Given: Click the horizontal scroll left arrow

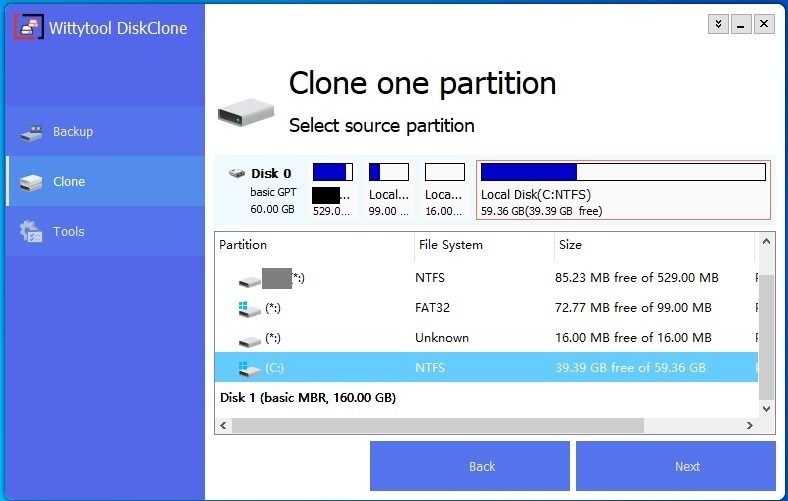Looking at the screenshot, I should pos(224,426).
